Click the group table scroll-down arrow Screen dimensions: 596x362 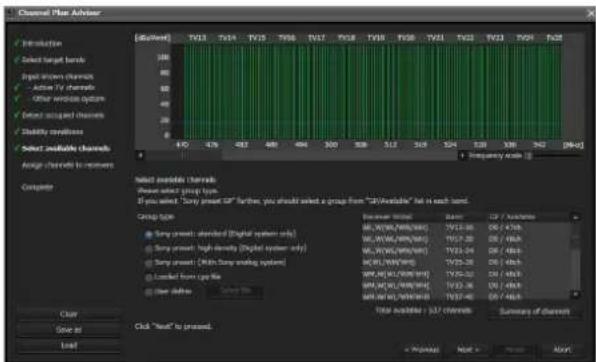[x=575, y=294]
